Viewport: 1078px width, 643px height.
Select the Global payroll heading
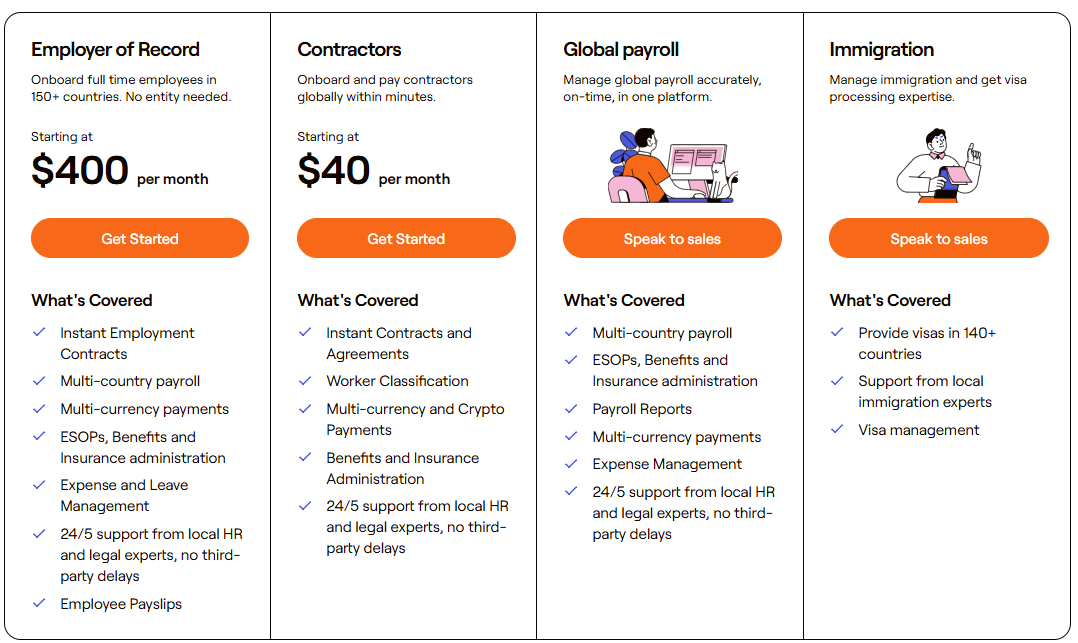point(620,49)
